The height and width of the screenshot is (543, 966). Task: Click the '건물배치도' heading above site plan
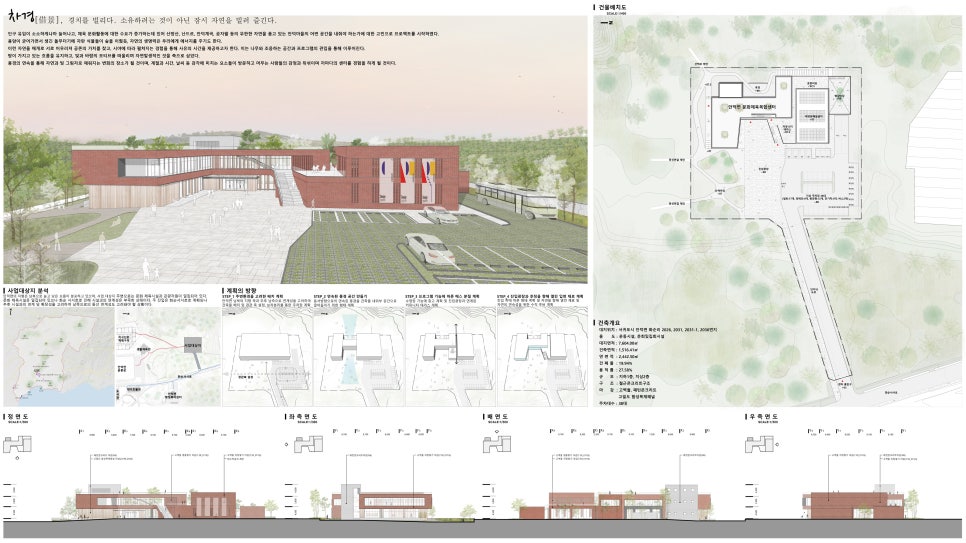coord(612,7)
